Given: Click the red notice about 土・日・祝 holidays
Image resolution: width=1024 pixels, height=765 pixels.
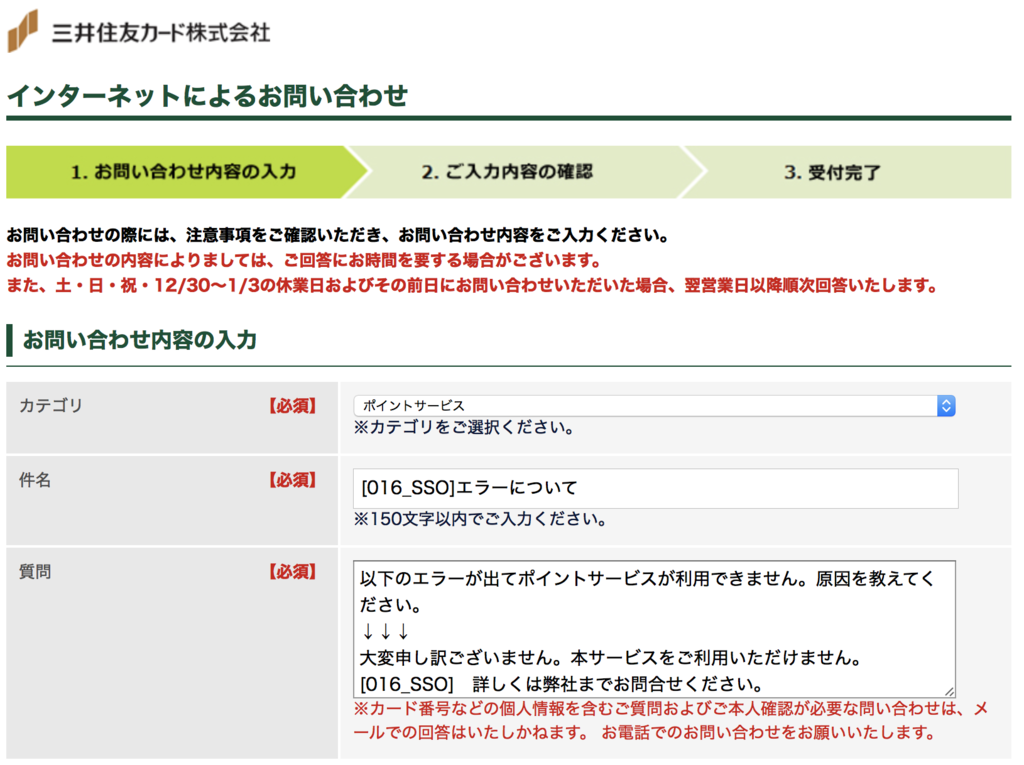Looking at the screenshot, I should coord(472,285).
